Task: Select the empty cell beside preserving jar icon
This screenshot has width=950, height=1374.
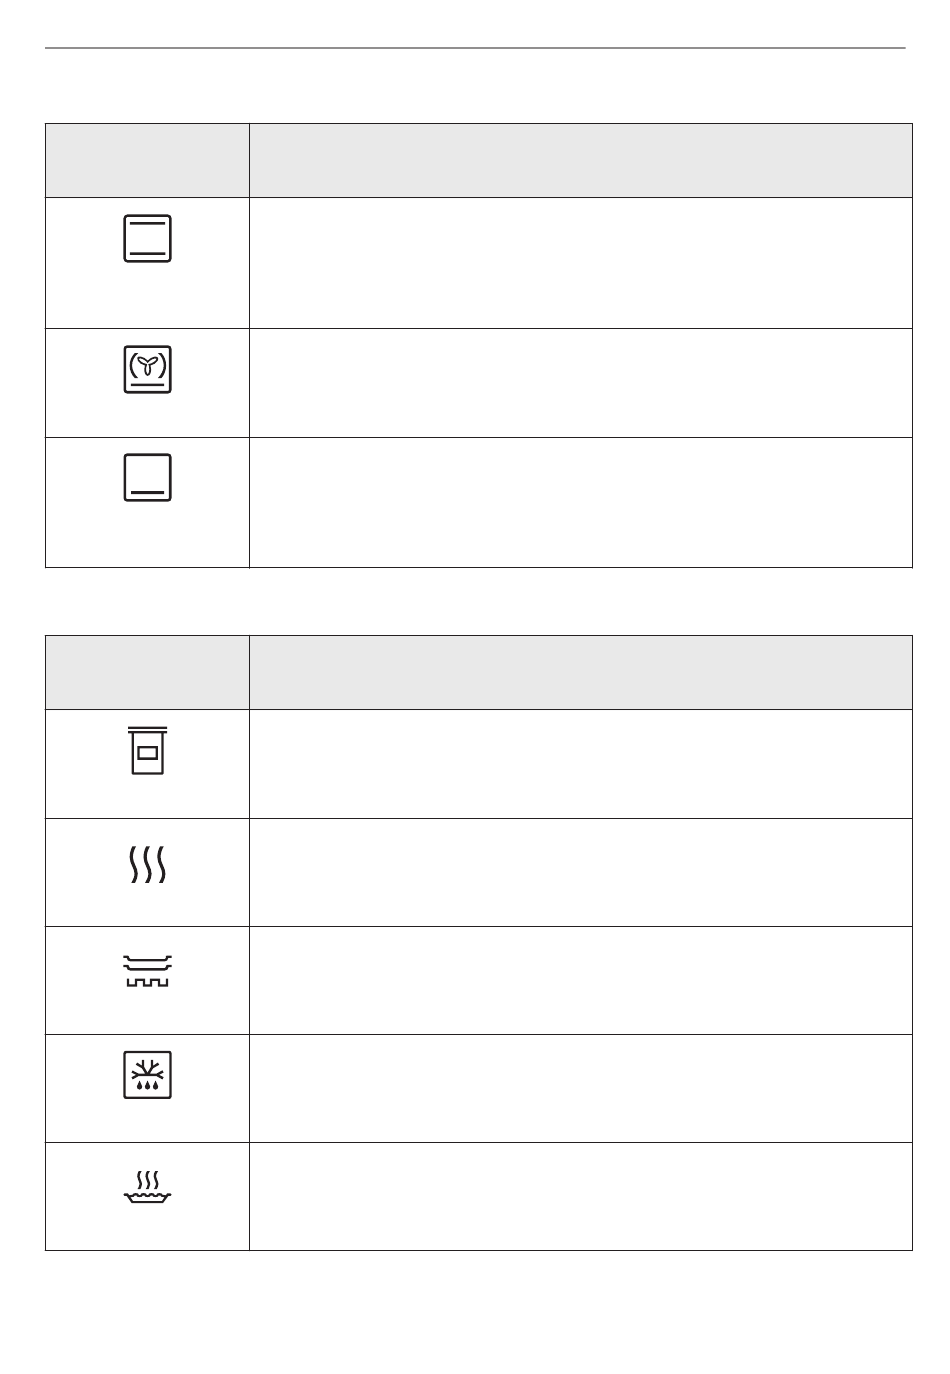Action: (581, 764)
